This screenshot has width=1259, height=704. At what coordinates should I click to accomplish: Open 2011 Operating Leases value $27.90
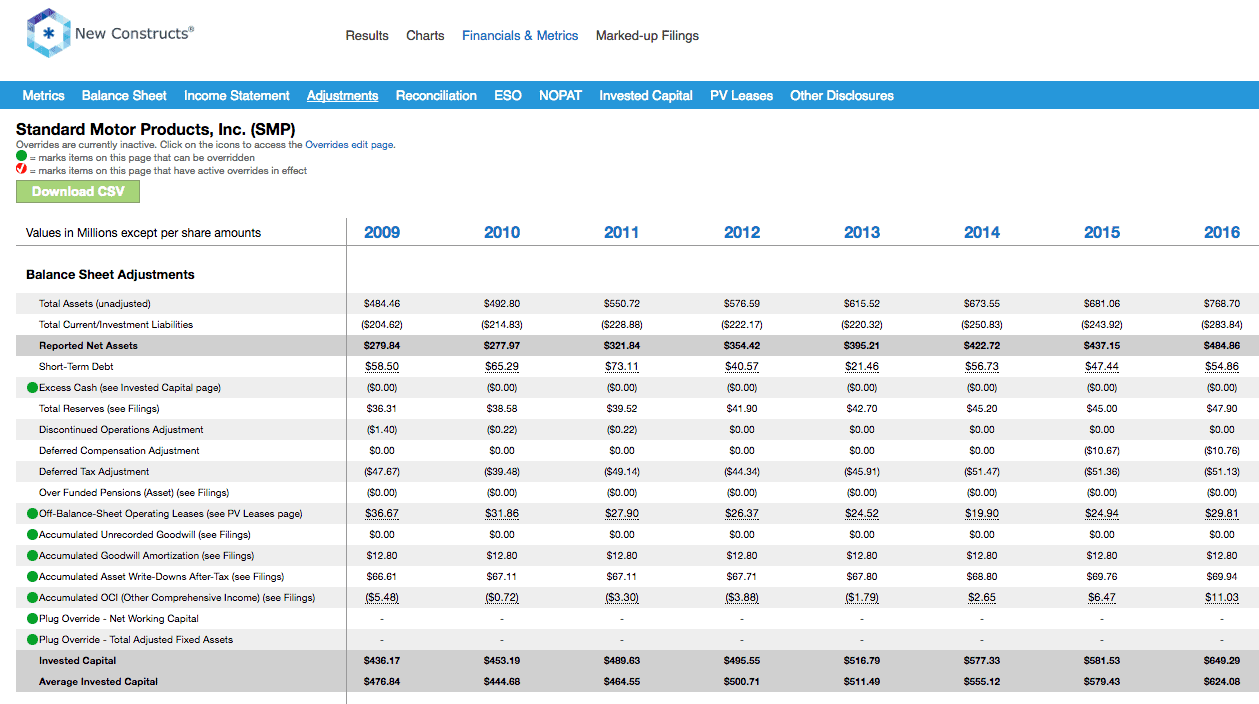tap(622, 514)
